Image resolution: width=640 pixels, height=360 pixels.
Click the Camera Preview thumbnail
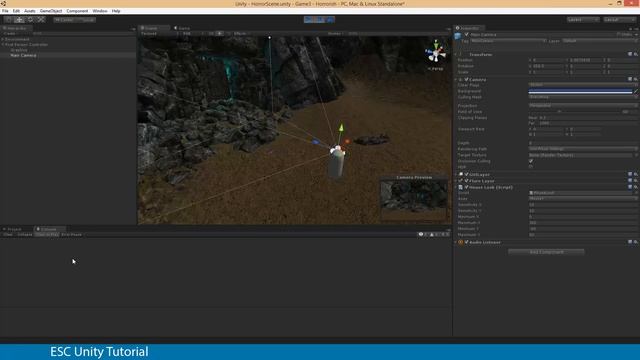pos(413,201)
